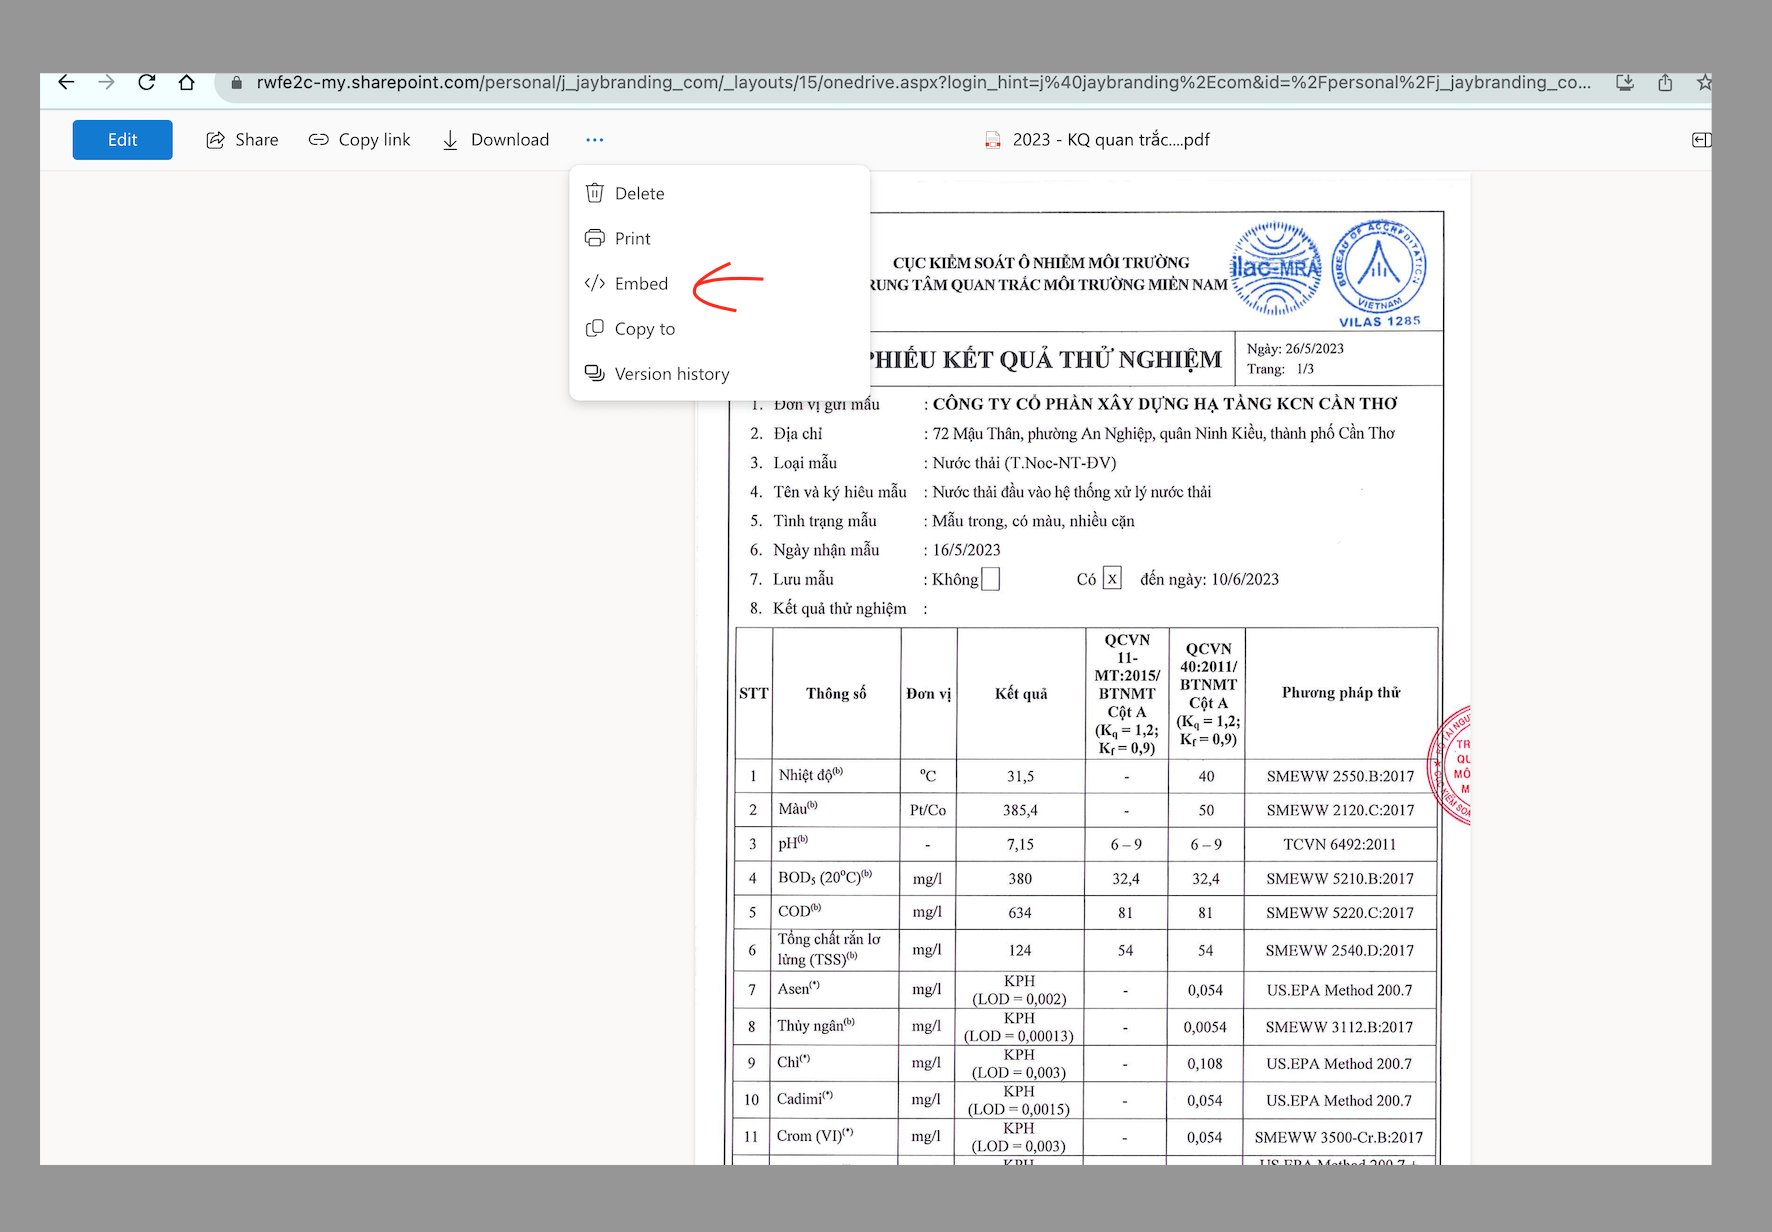Click the blue Edit button
The image size is (1772, 1232).
122,140
